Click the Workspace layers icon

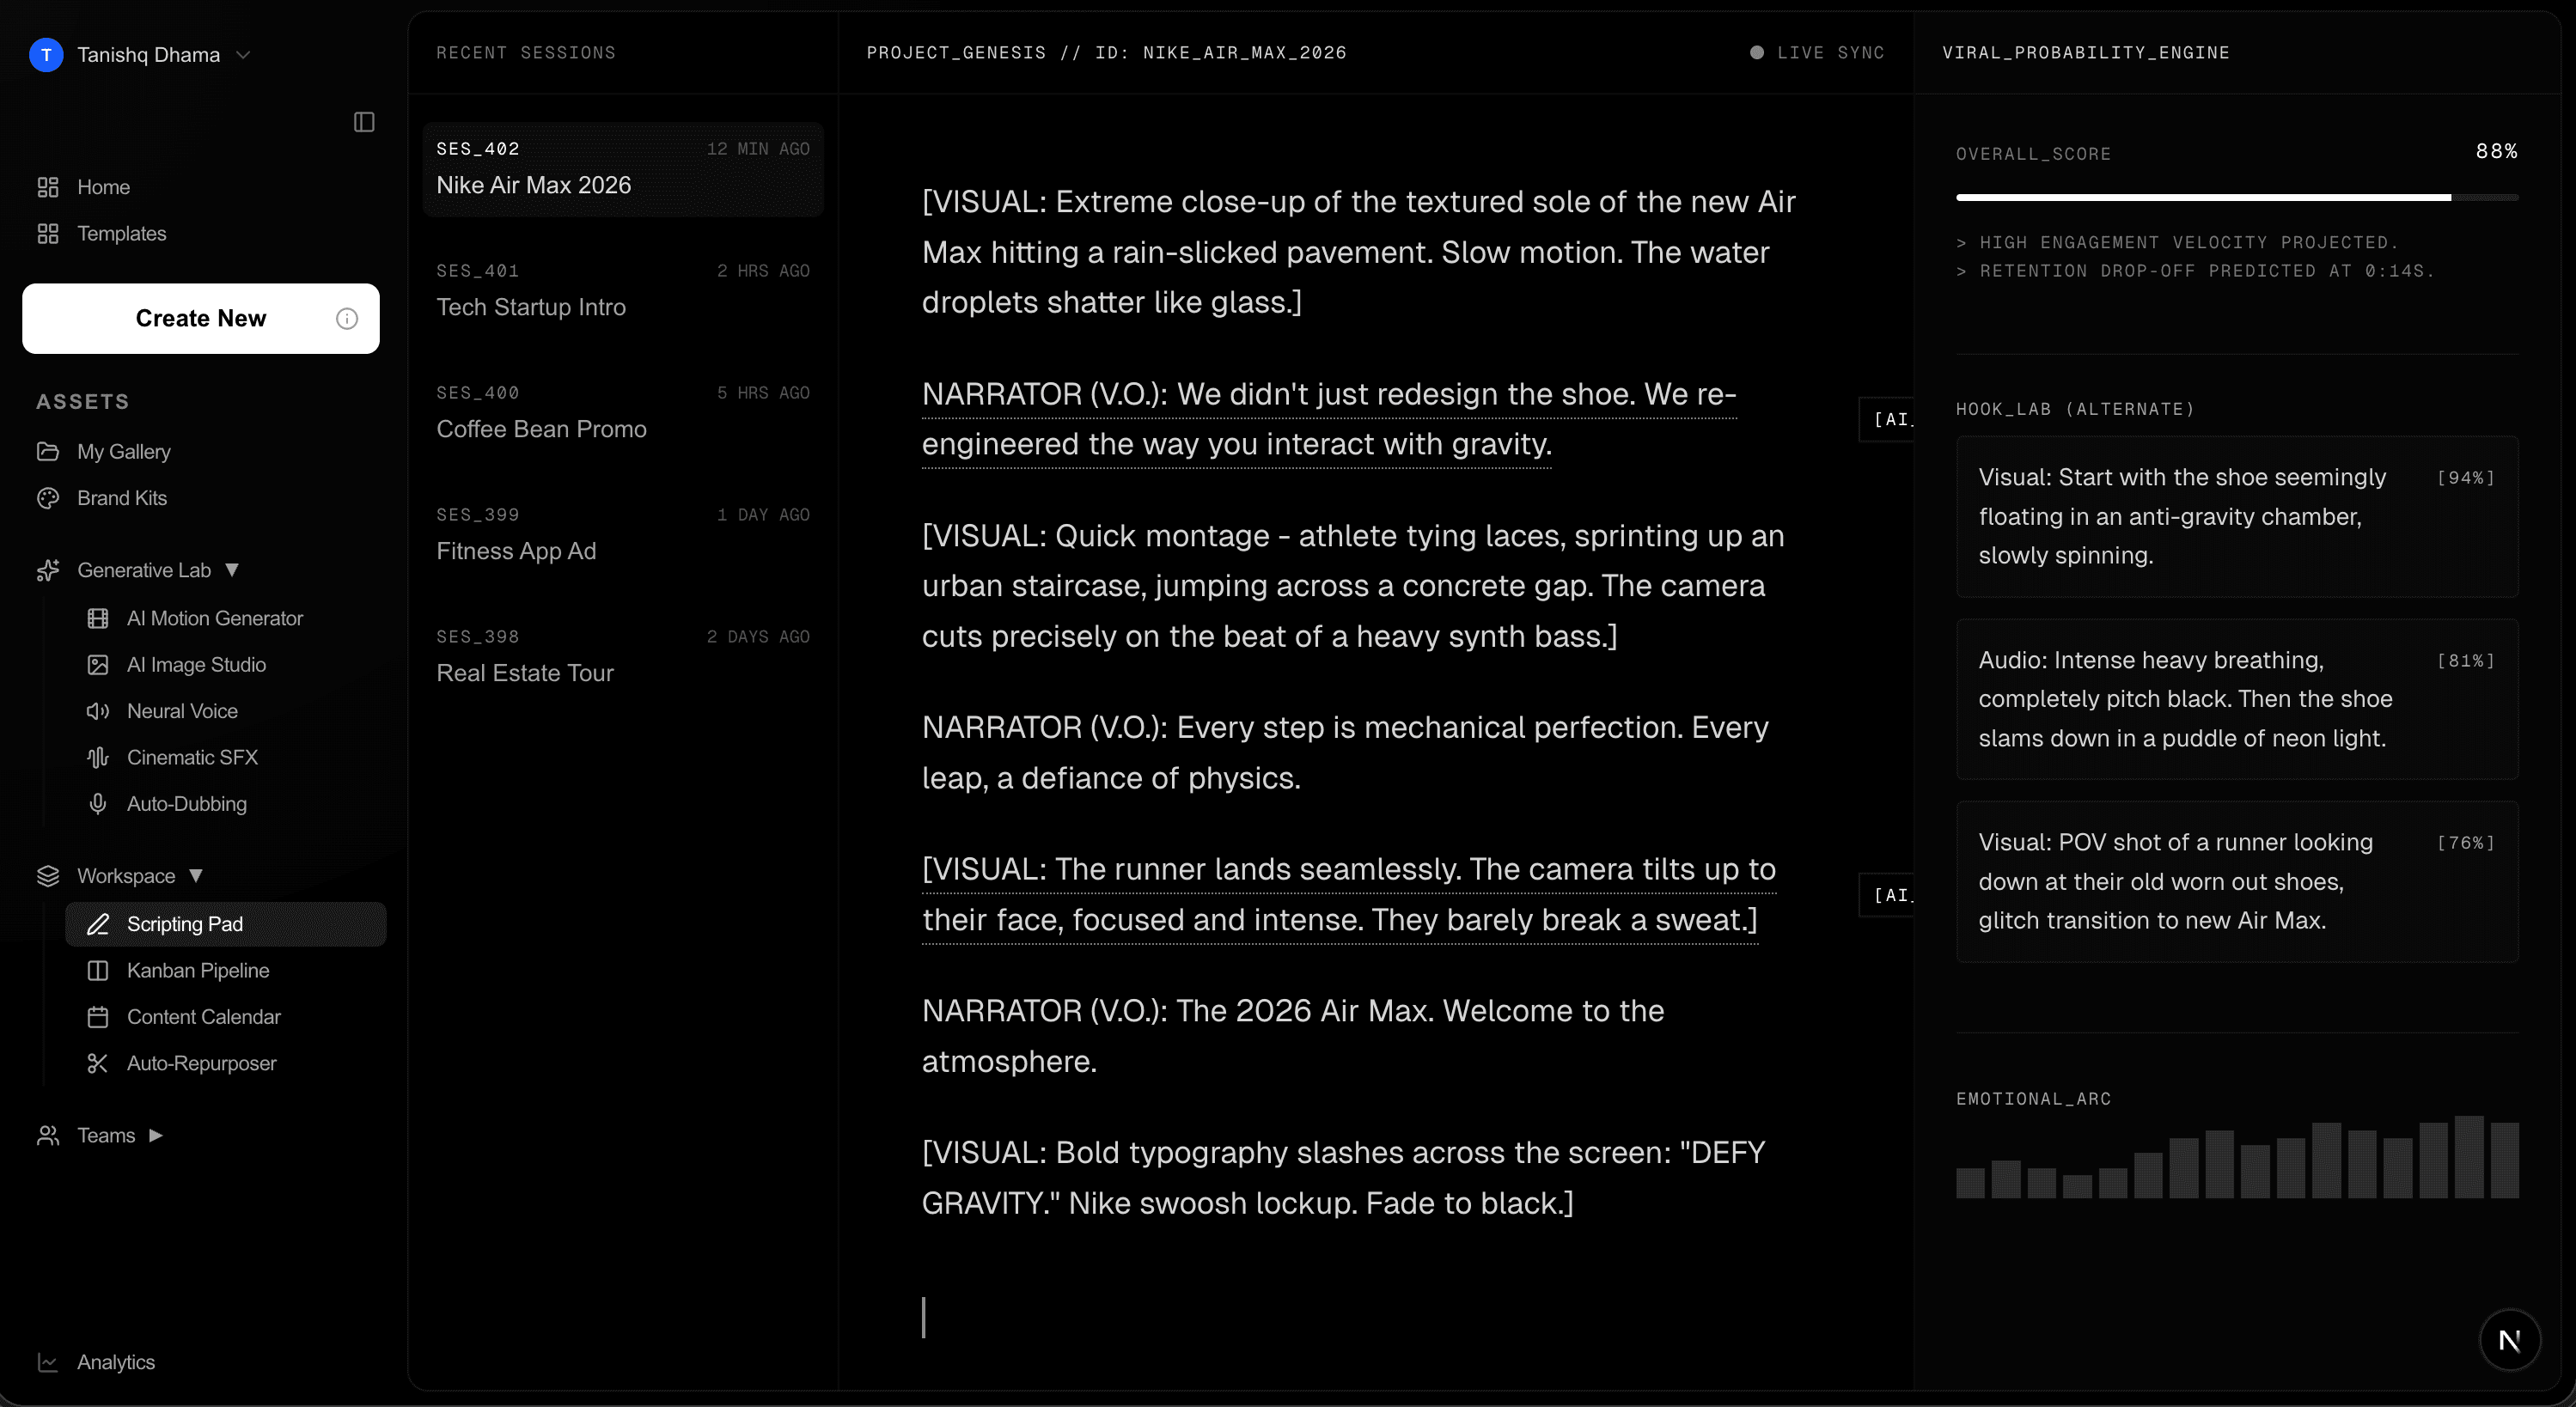pyautogui.click(x=48, y=876)
